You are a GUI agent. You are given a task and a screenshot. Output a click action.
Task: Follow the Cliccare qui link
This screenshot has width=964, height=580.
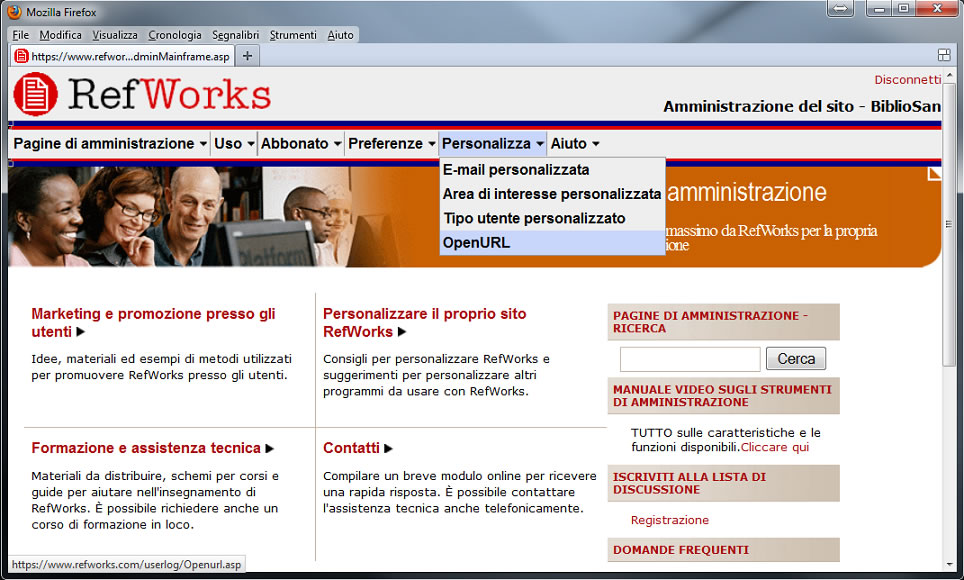(775, 447)
